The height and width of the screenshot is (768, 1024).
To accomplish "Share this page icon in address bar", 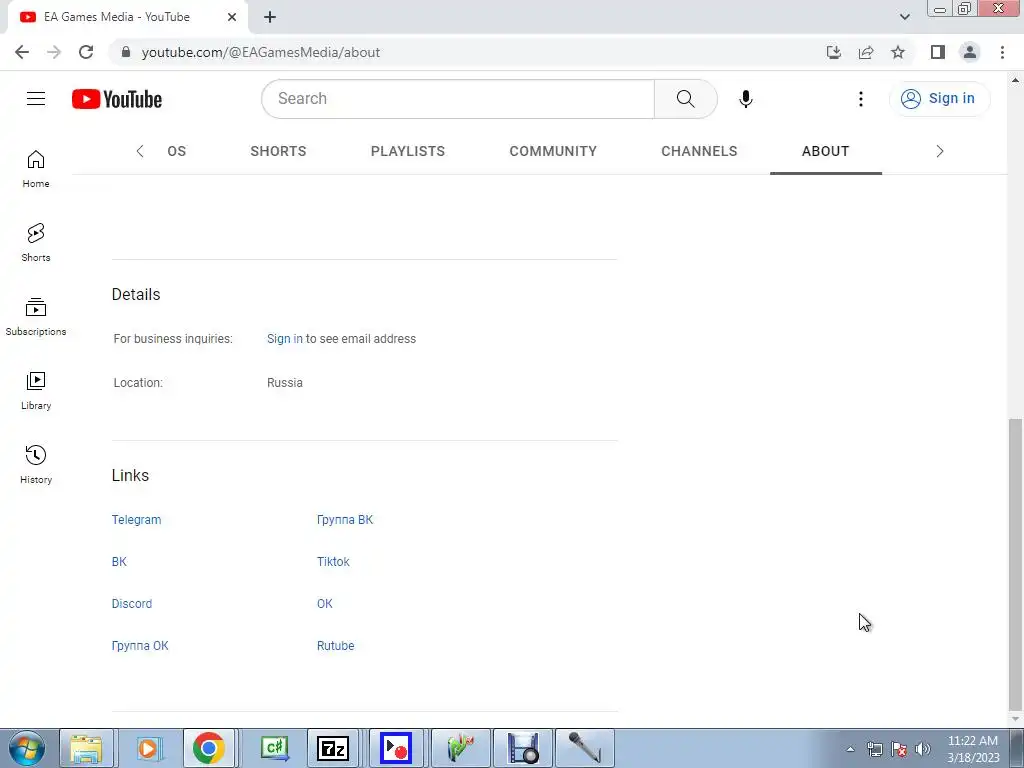I will tap(866, 52).
